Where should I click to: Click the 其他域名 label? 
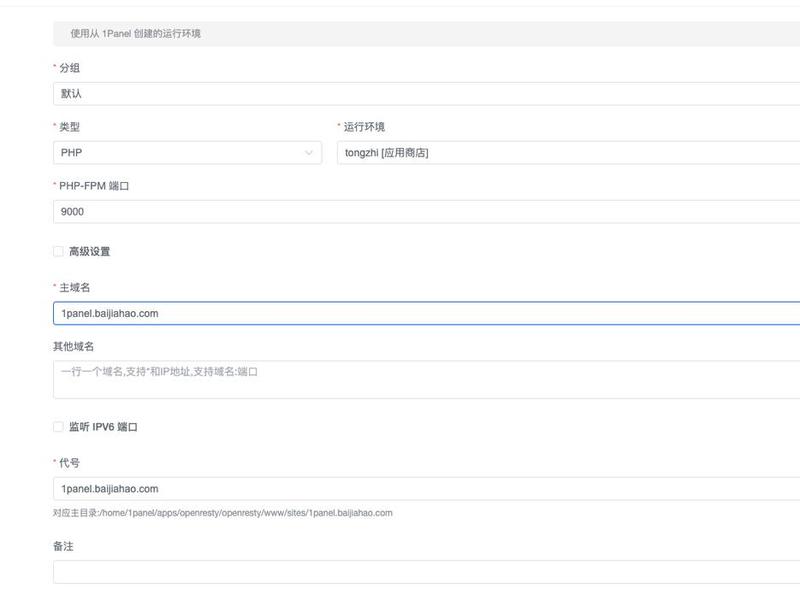tap(73, 346)
